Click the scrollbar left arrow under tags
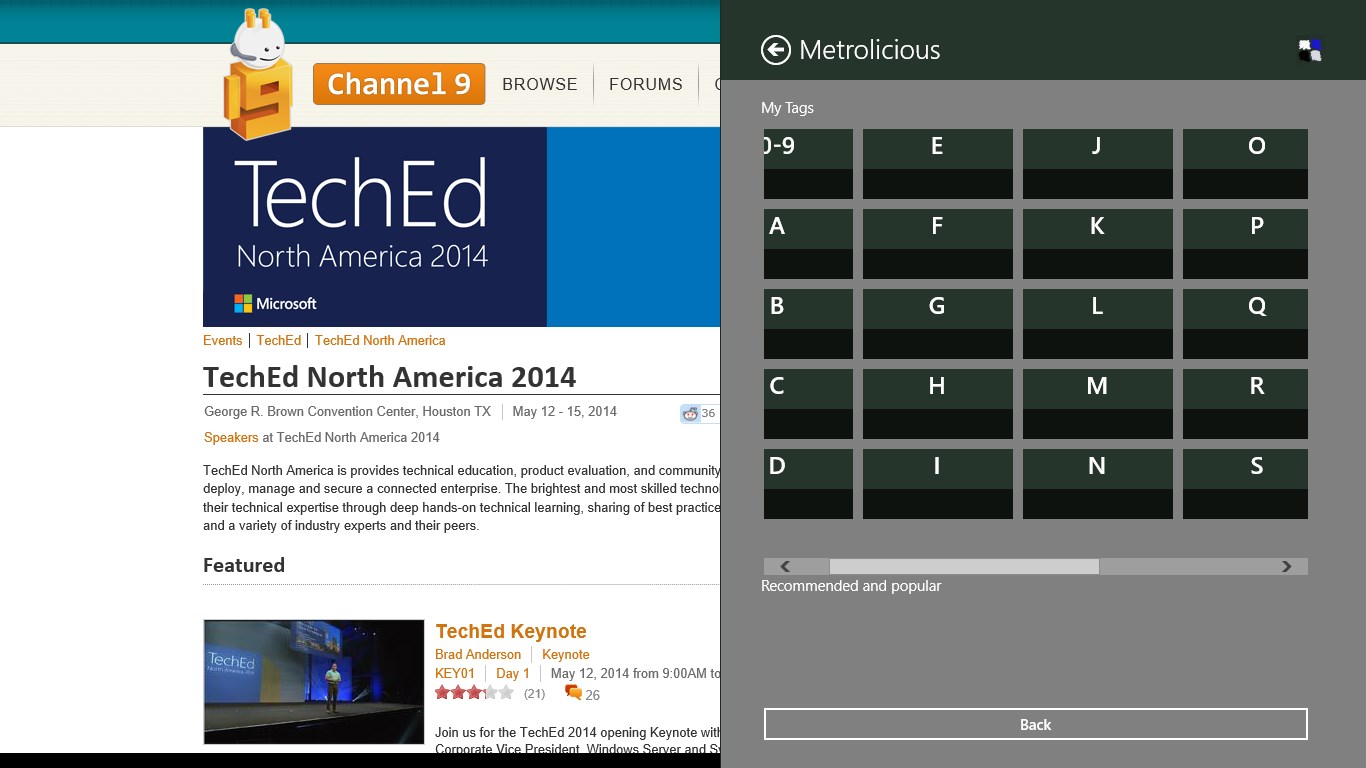The height and width of the screenshot is (768, 1366). tap(786, 566)
